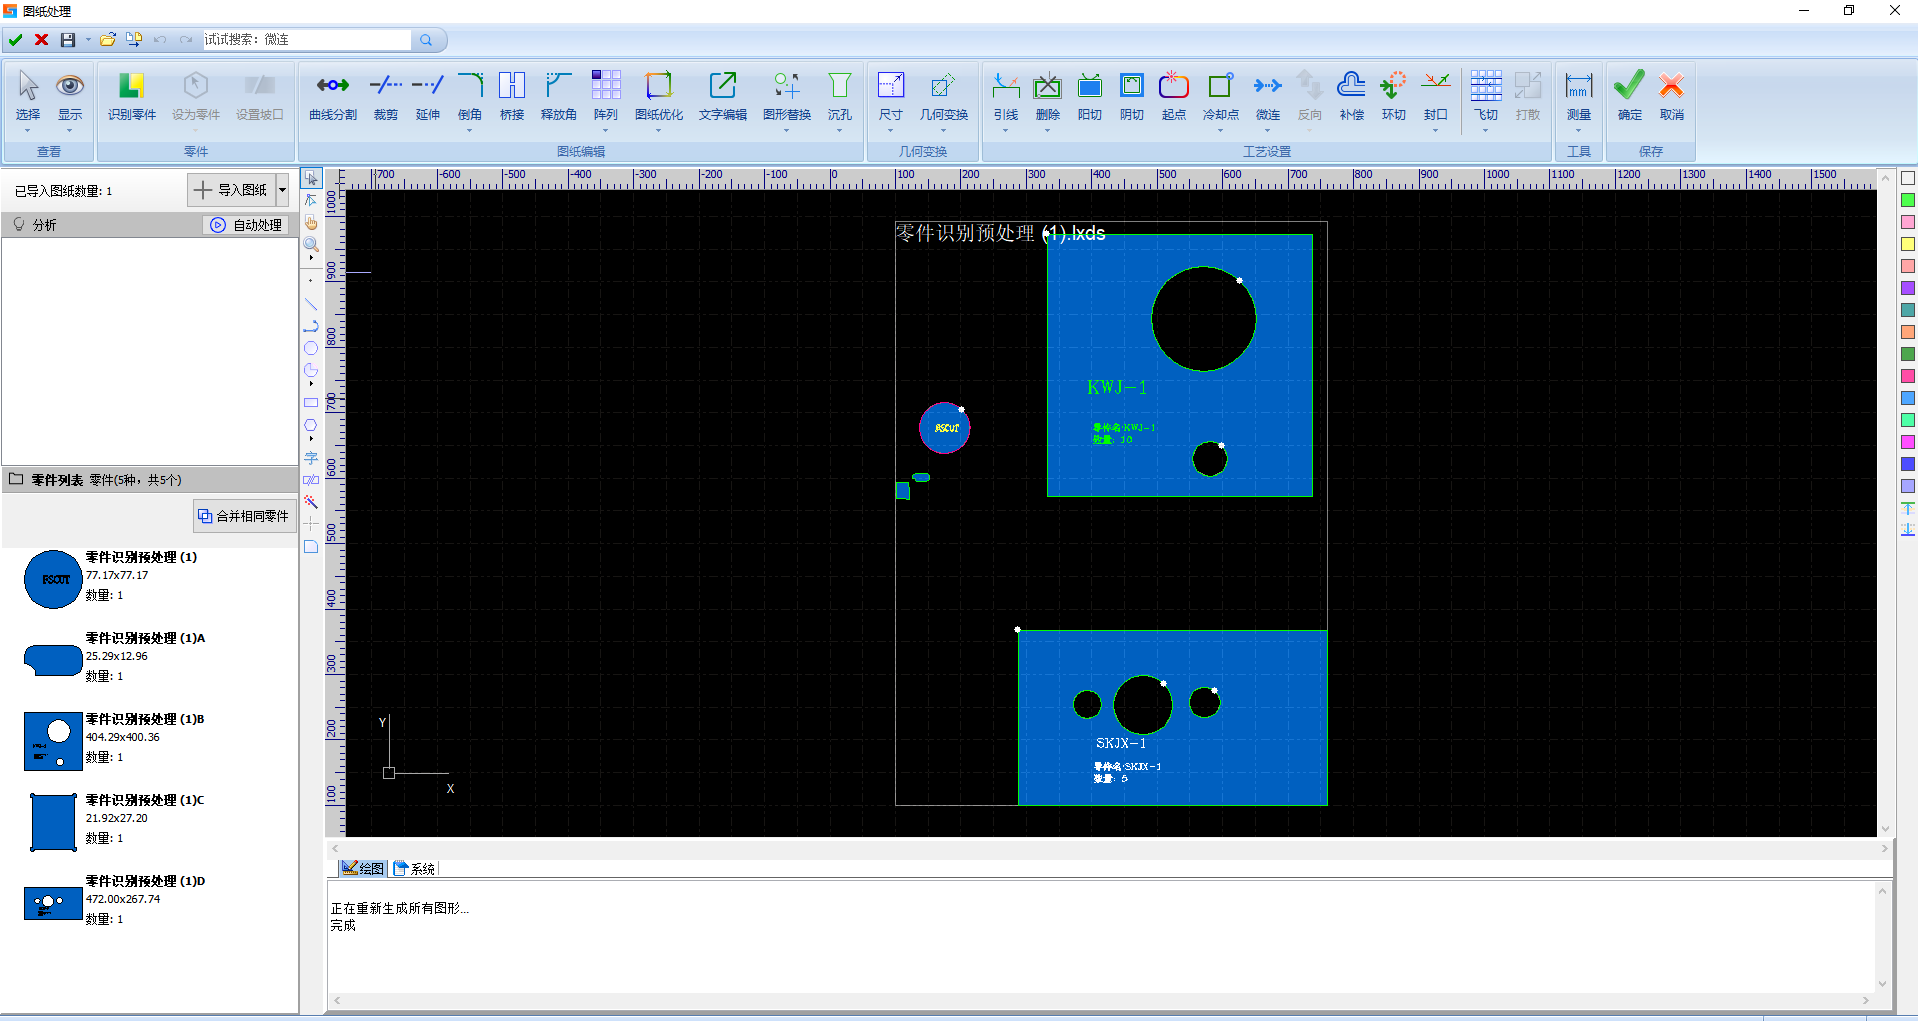Viewport: 1918px width, 1021px height.
Task: Expand the 图形替换 dropdown
Action: pos(786,130)
